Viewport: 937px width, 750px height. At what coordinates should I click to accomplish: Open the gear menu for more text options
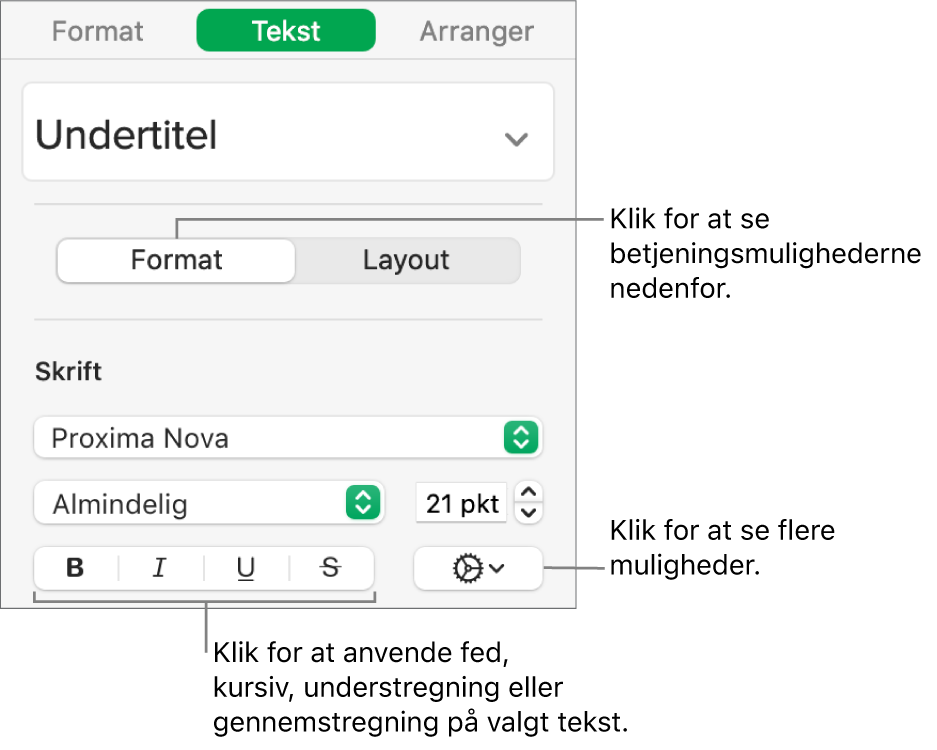(x=478, y=568)
